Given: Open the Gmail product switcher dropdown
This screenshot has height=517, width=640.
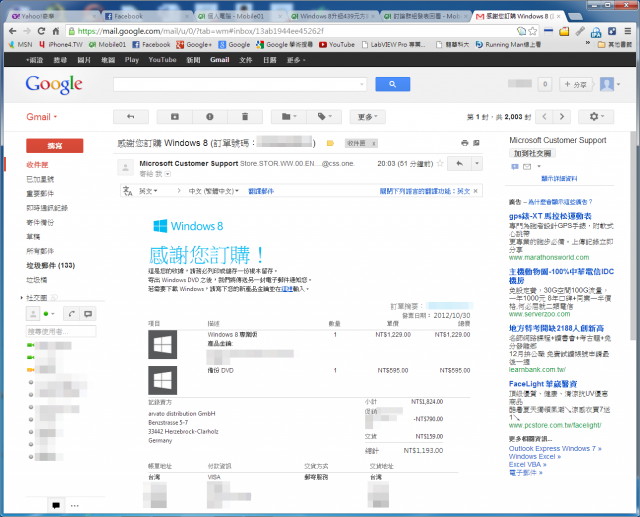Looking at the screenshot, I should point(42,117).
